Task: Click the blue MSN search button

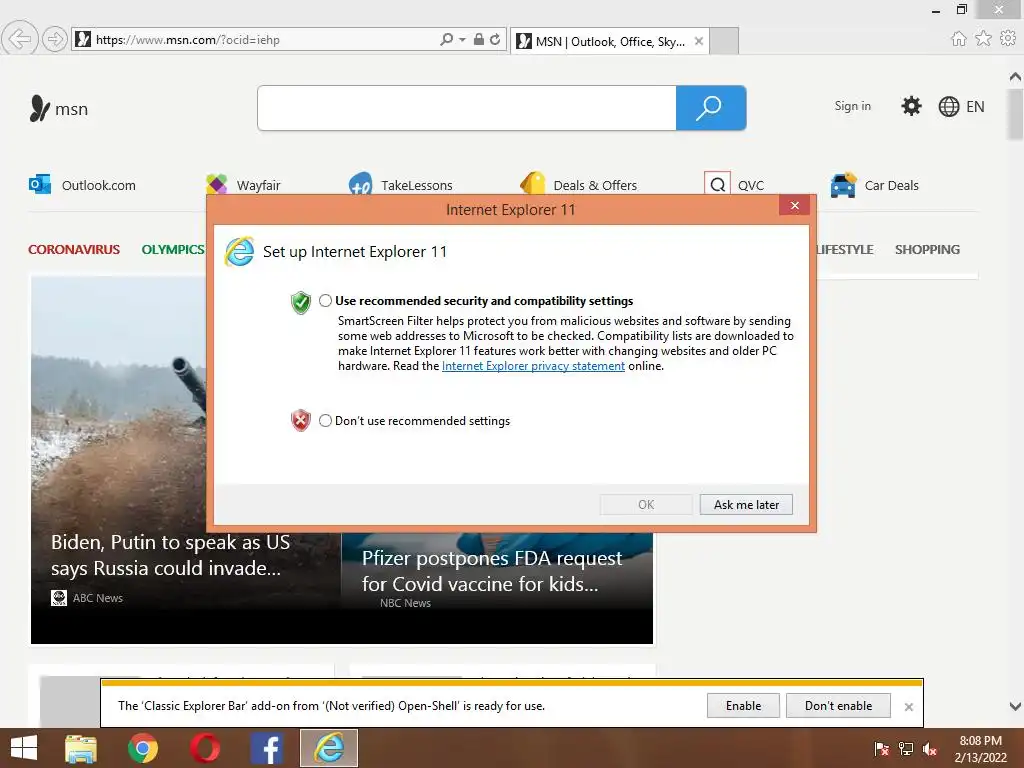Action: tap(711, 108)
